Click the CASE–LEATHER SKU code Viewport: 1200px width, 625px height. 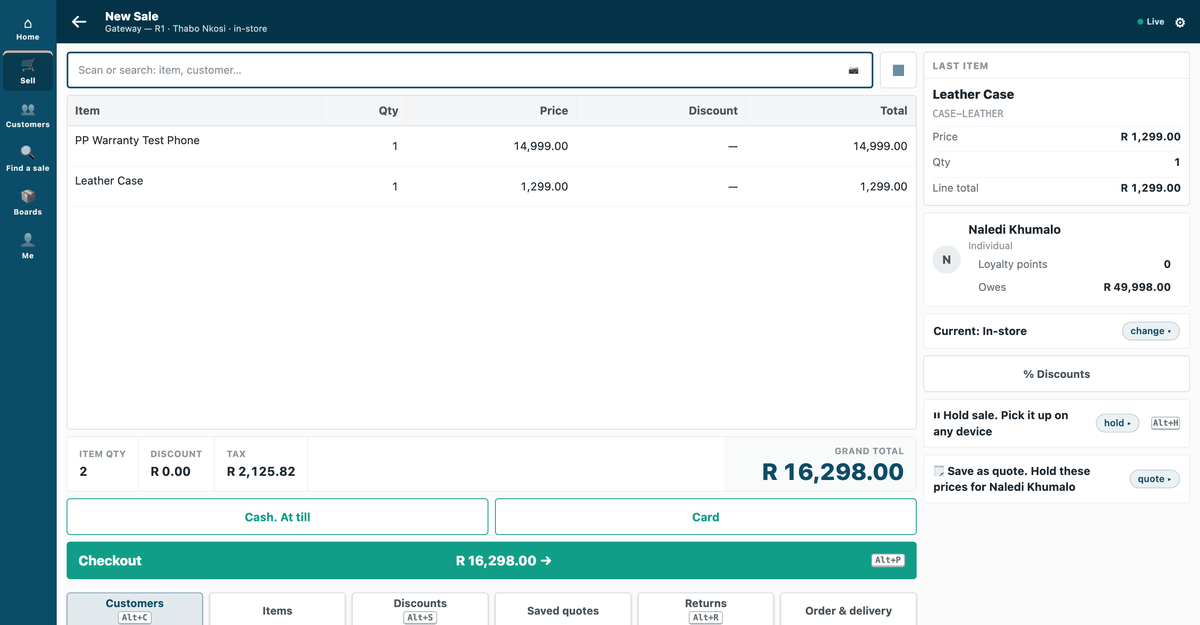tap(968, 114)
